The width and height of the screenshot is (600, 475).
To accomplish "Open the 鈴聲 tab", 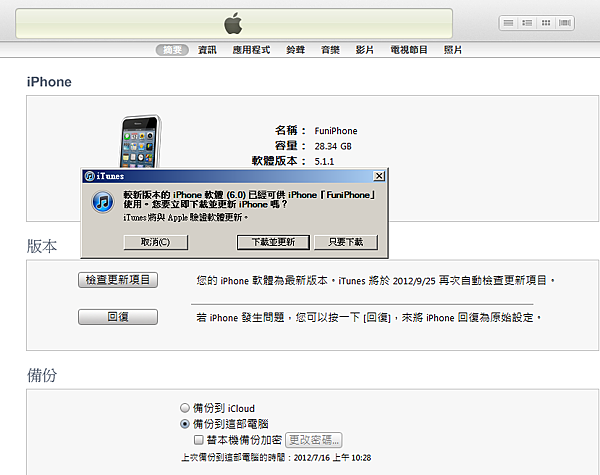I will click(295, 50).
